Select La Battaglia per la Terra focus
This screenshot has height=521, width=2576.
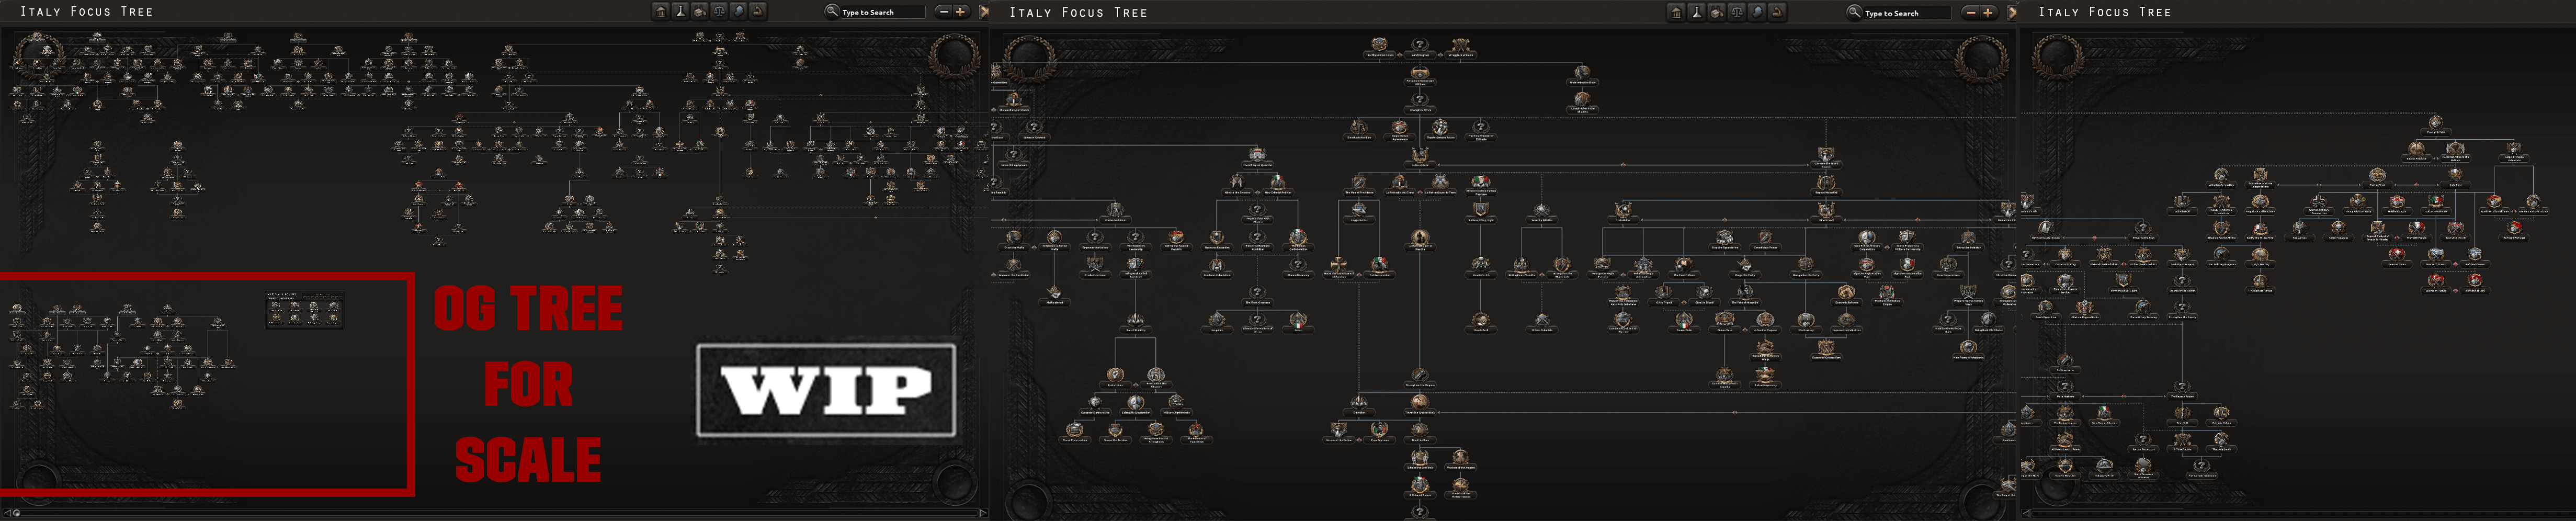1440,186
